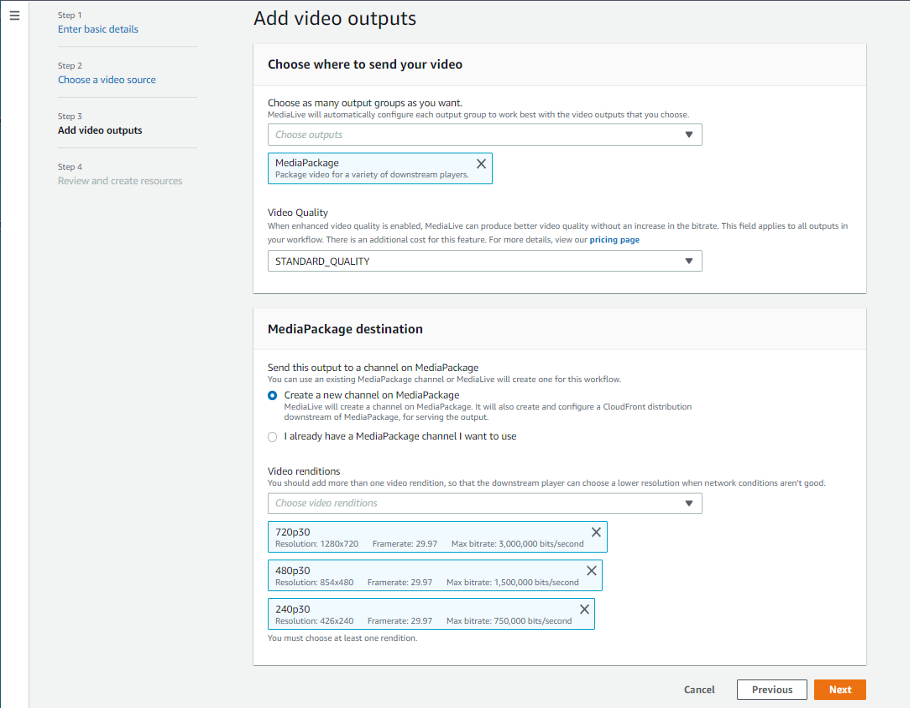Open the hamburger navigation menu
Screen dimensions: 910x708
point(14,16)
